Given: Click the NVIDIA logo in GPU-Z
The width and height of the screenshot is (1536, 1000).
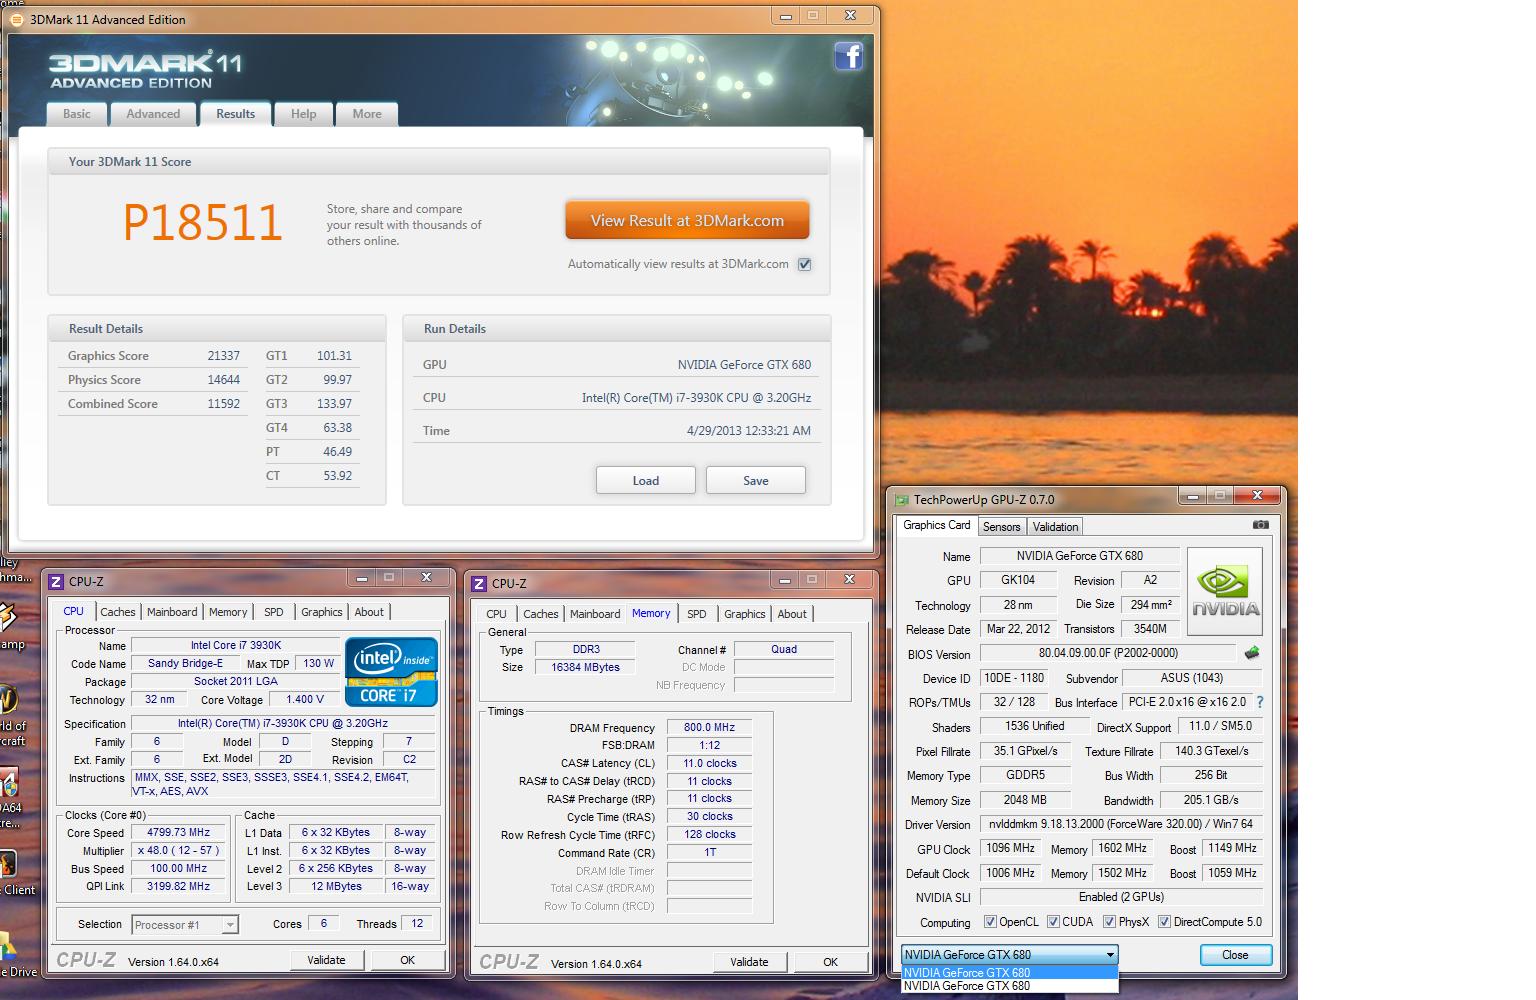Looking at the screenshot, I should [1225, 591].
